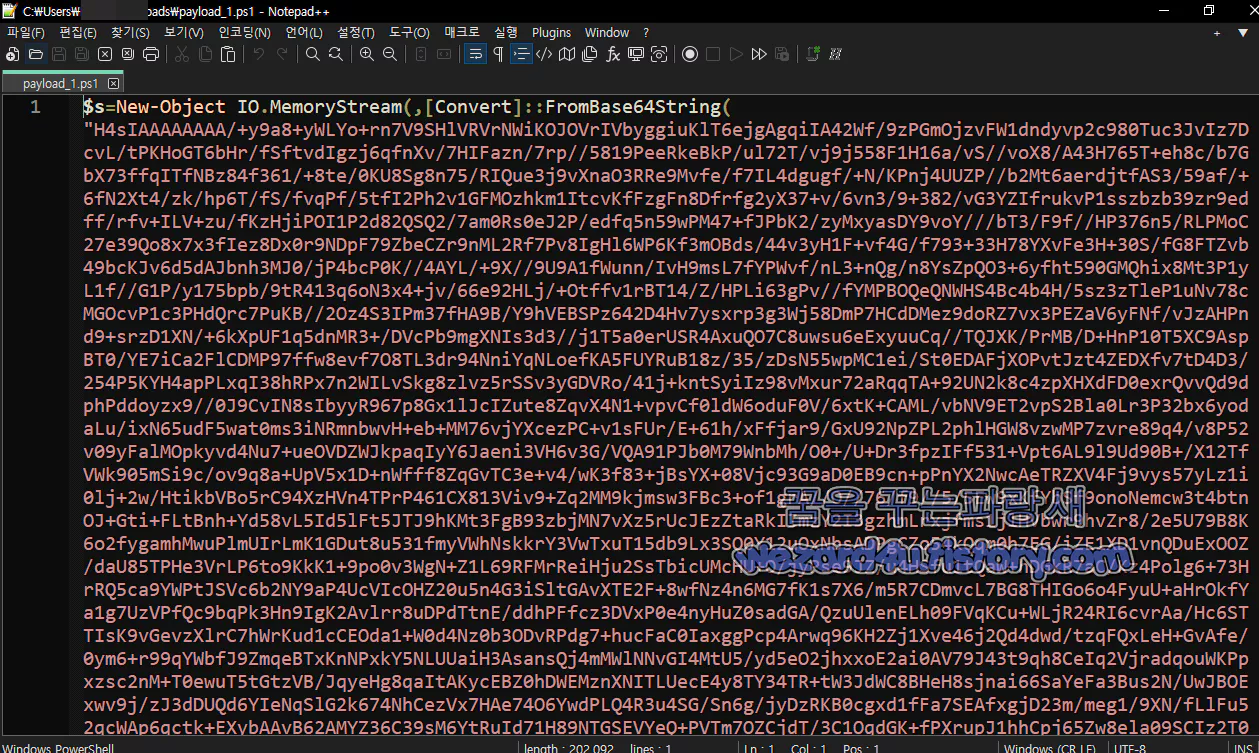This screenshot has width=1259, height=753.
Task: Click in the code at FromBase64String
Action: (633, 107)
